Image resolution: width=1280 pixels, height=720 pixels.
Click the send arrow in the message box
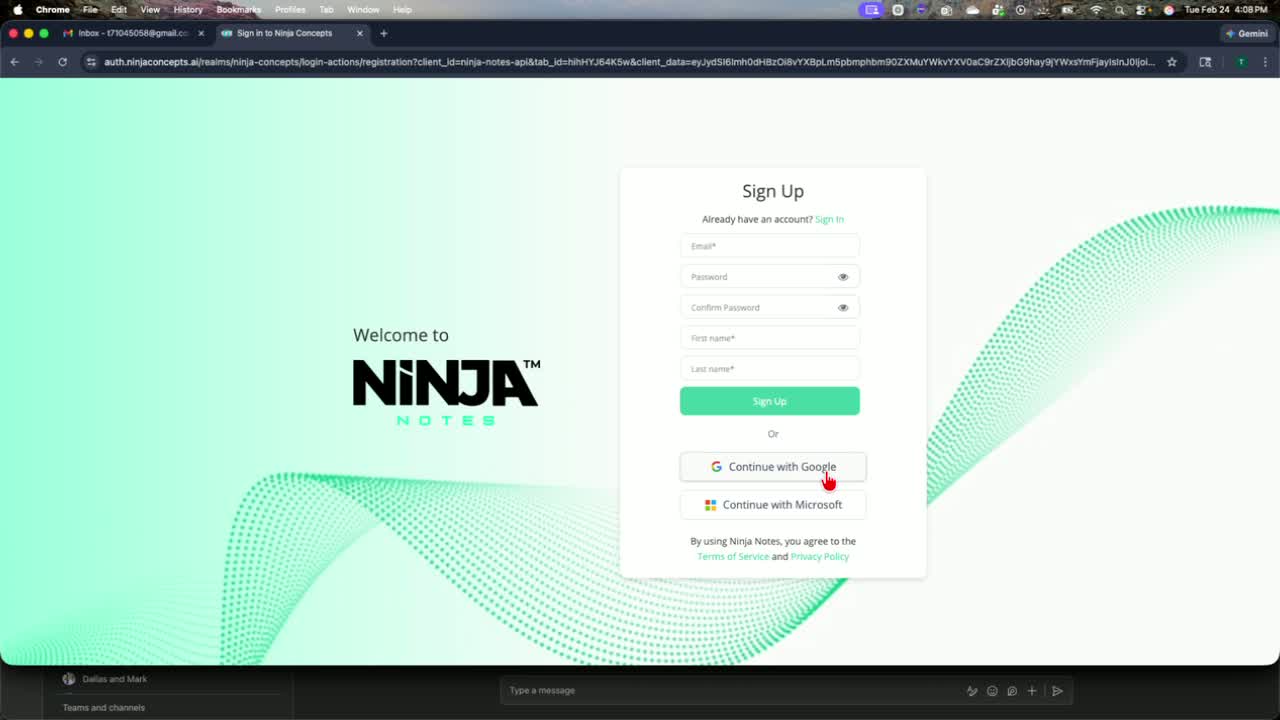(x=1057, y=691)
